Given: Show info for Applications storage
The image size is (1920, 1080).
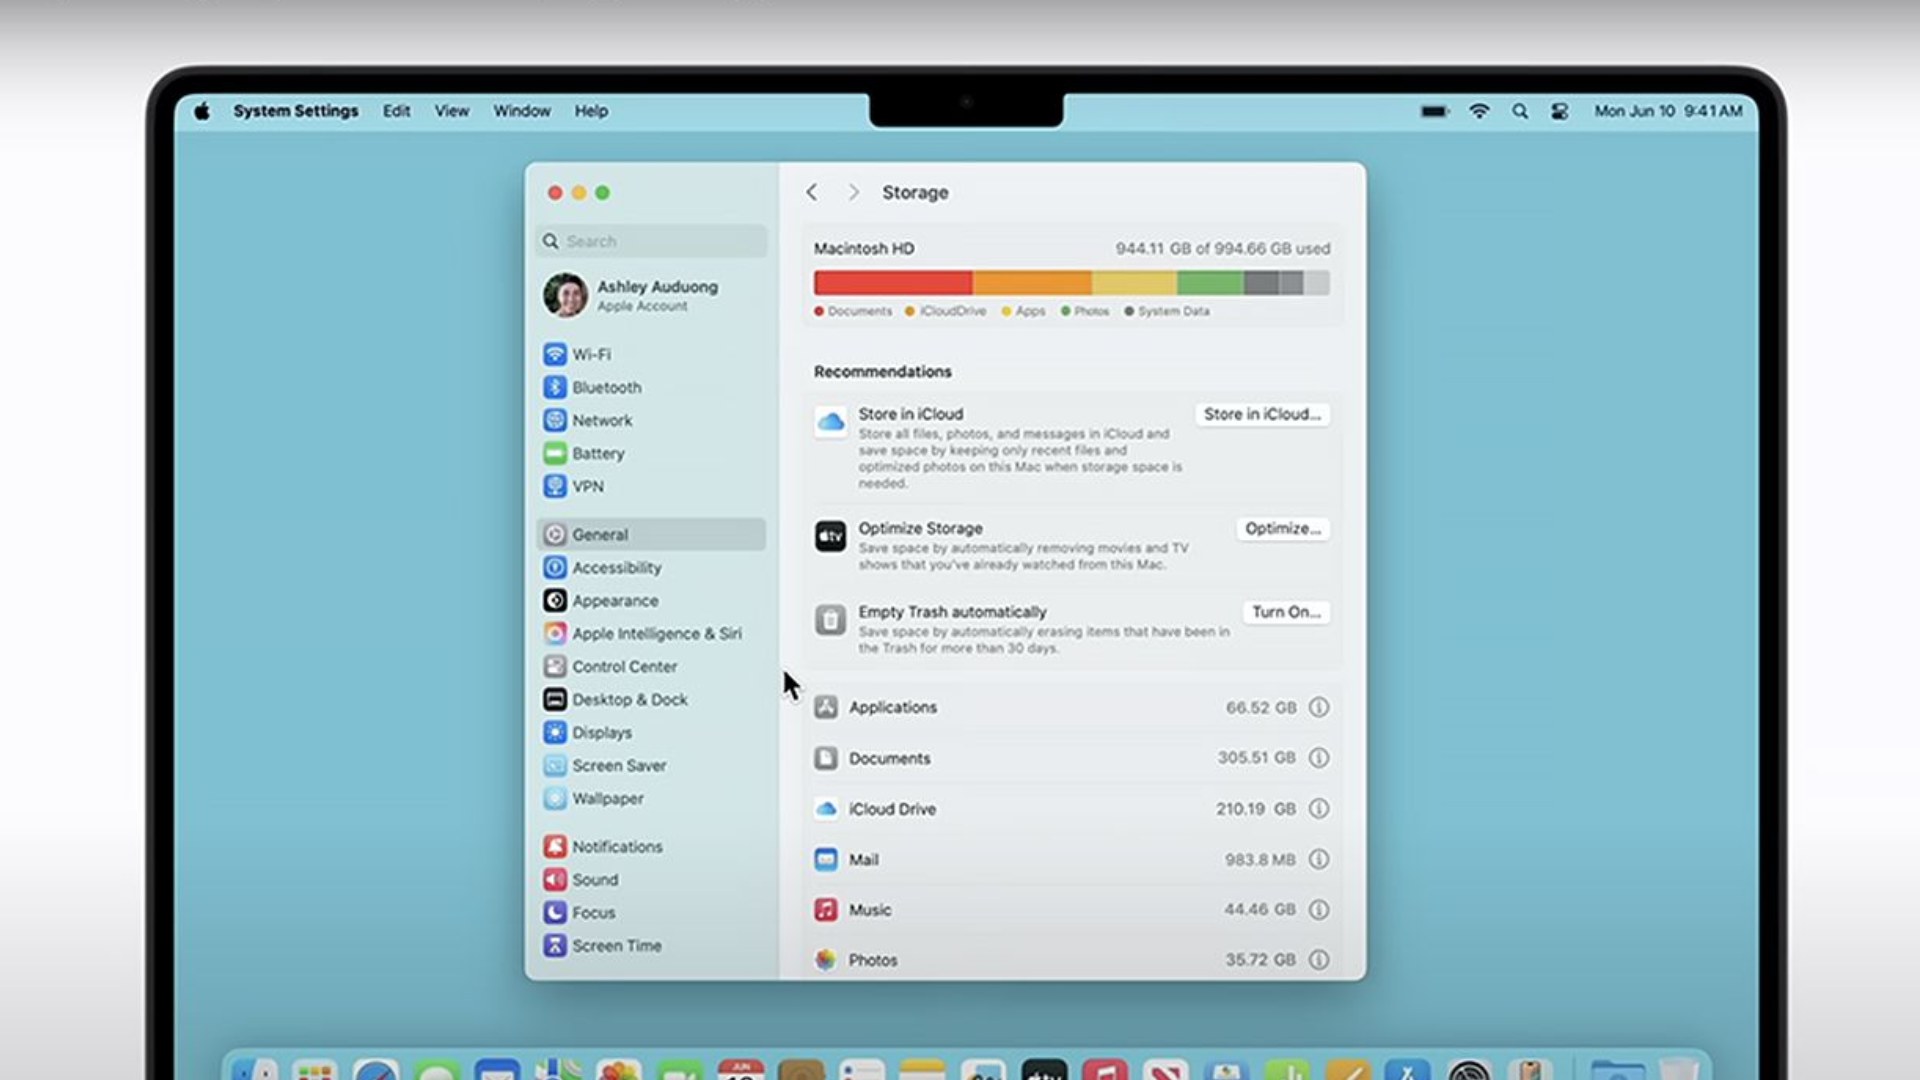Looking at the screenshot, I should [1319, 707].
